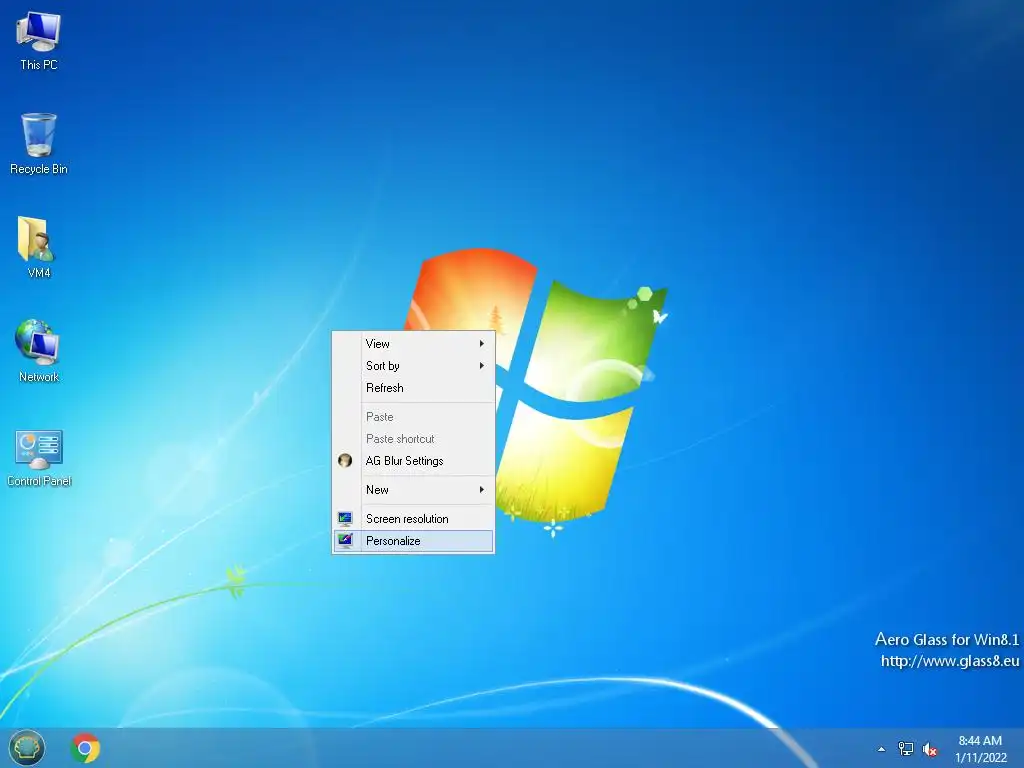
Task: Open the network status tray icon
Action: (x=906, y=749)
